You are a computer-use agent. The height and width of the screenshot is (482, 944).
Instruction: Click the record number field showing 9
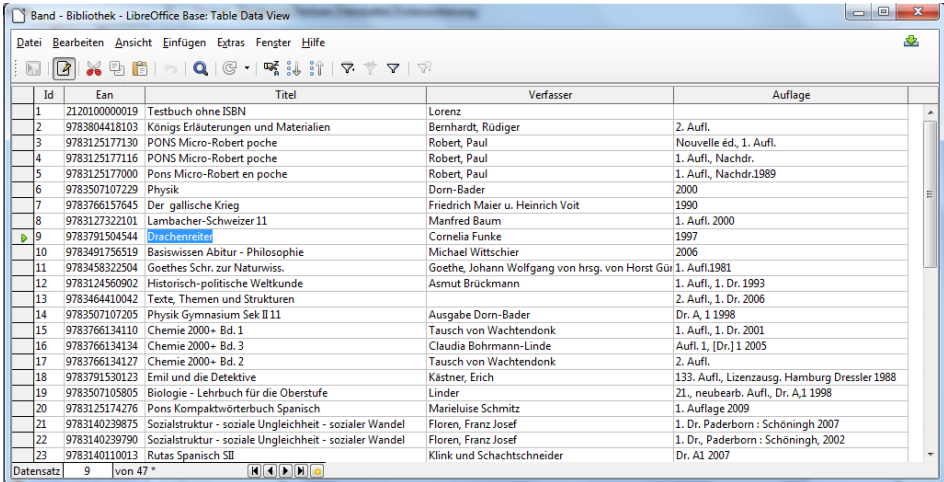tap(87, 471)
